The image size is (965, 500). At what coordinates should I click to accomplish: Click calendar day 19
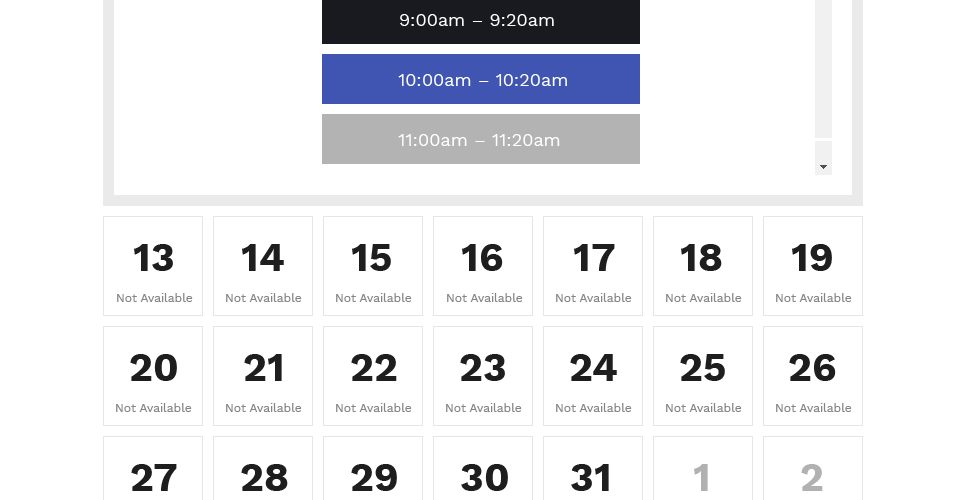tap(813, 266)
